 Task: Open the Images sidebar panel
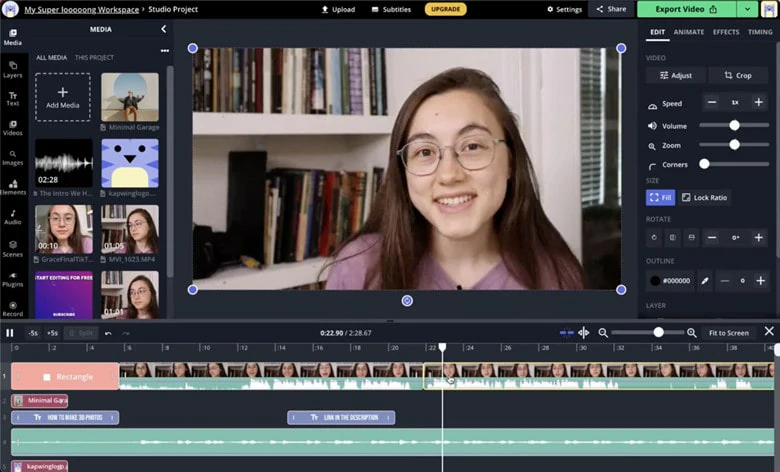point(12,158)
